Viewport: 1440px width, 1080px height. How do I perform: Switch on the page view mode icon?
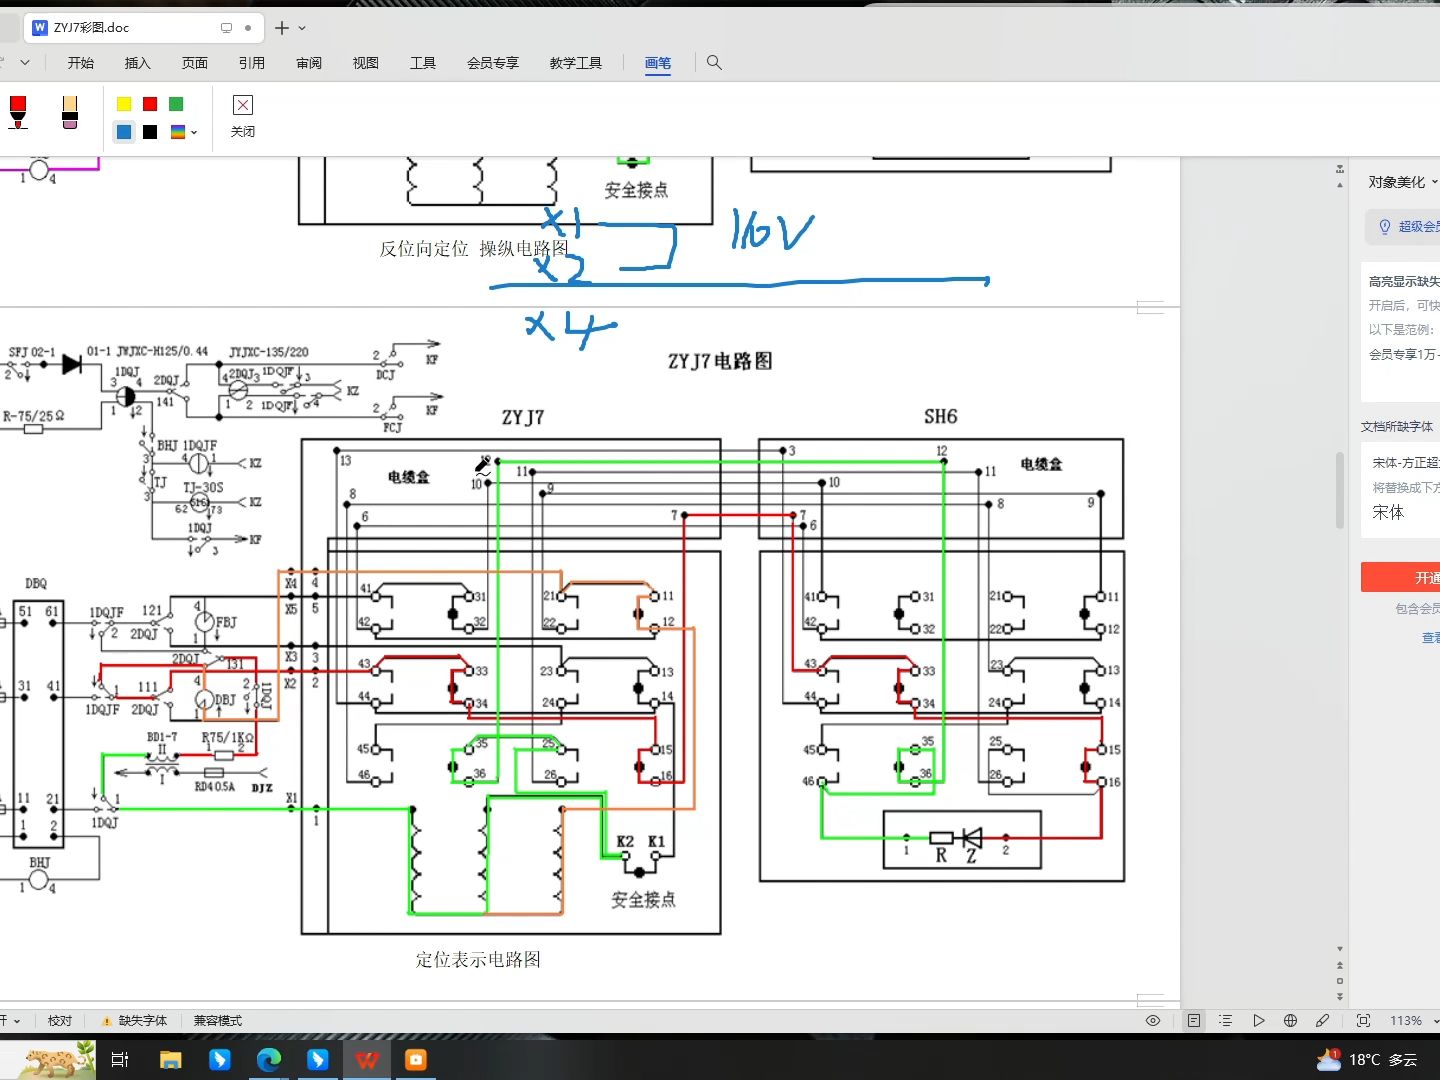pos(1193,1020)
